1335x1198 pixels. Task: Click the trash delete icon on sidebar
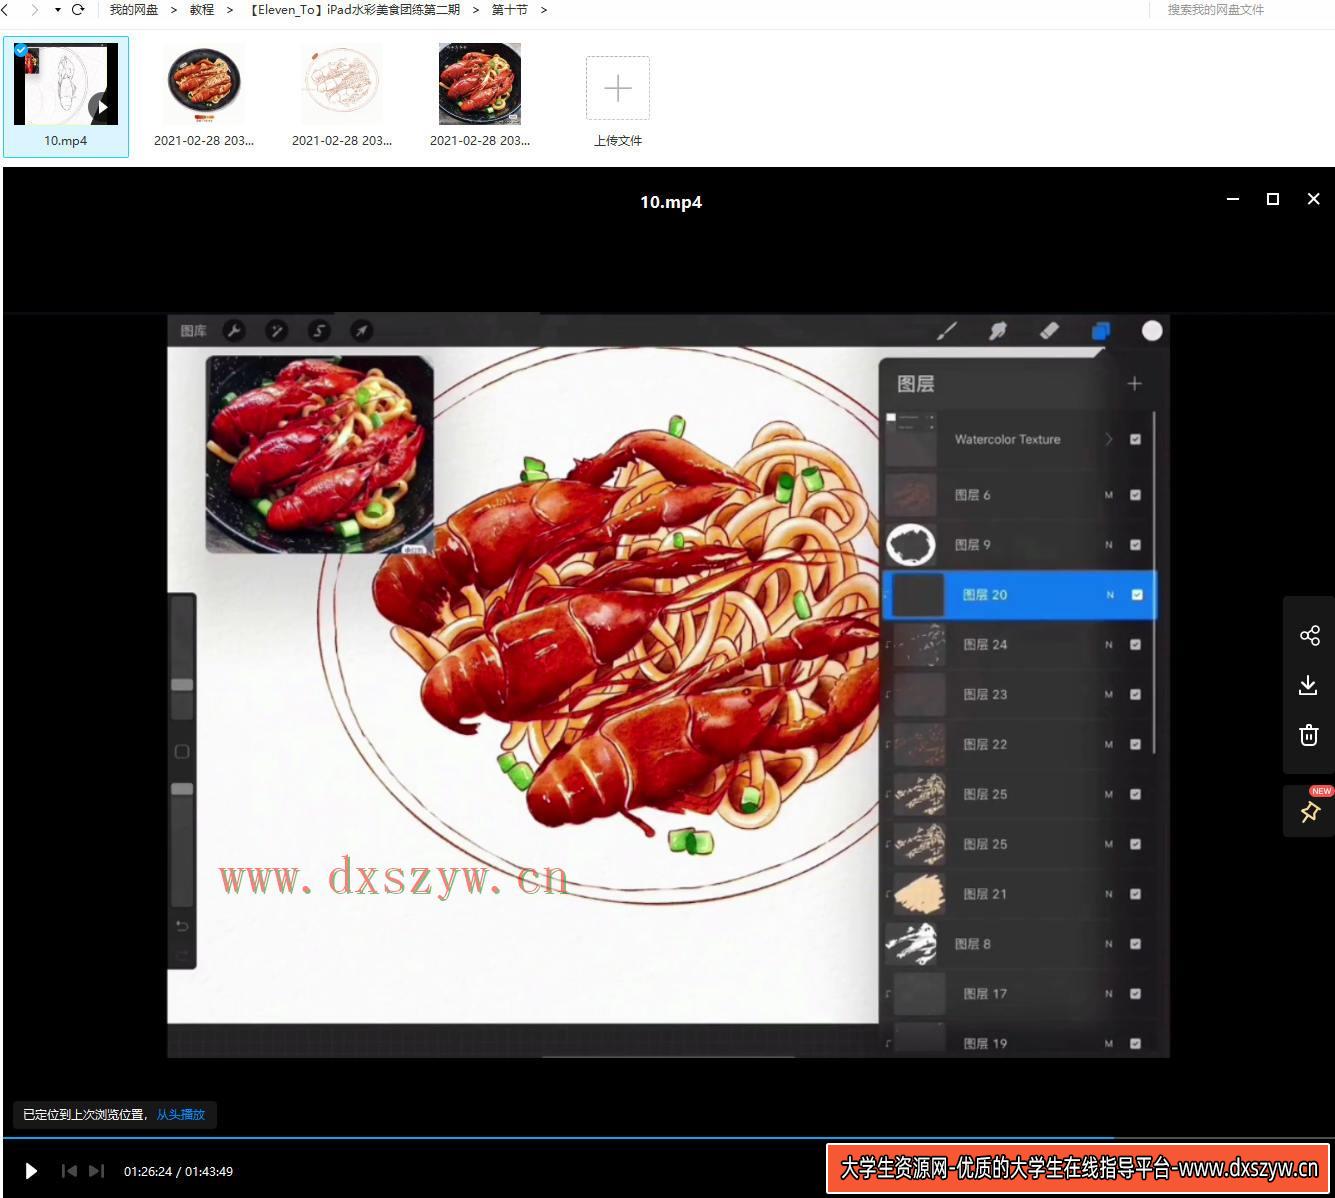[1309, 735]
